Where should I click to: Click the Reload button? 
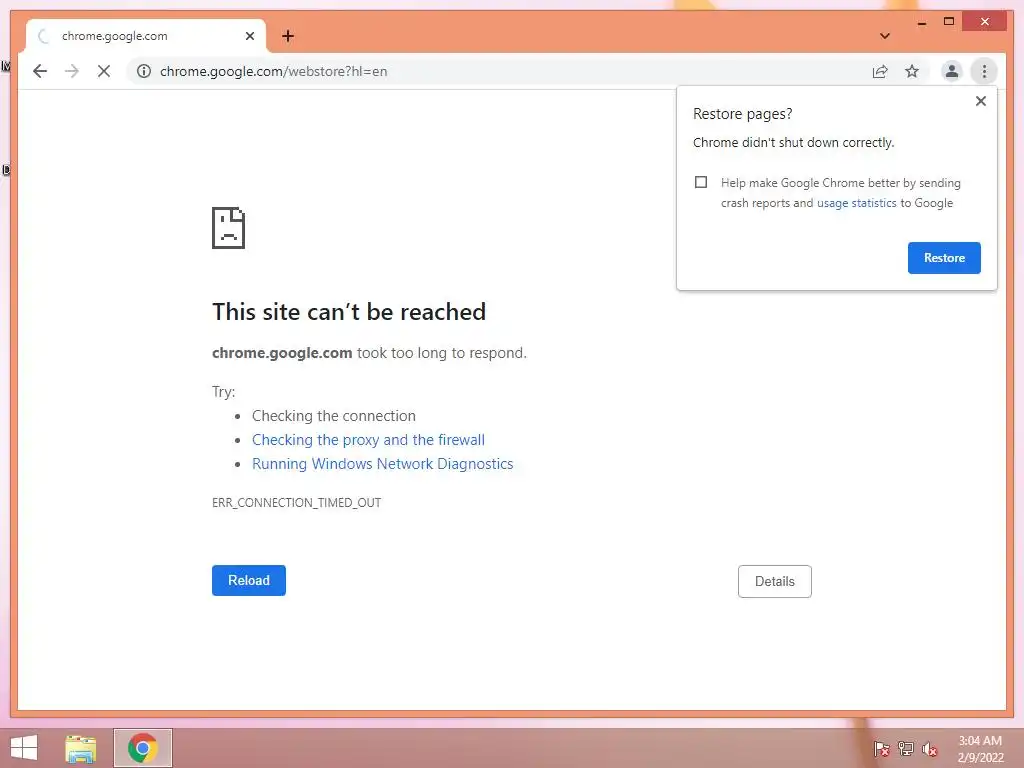coord(249,581)
